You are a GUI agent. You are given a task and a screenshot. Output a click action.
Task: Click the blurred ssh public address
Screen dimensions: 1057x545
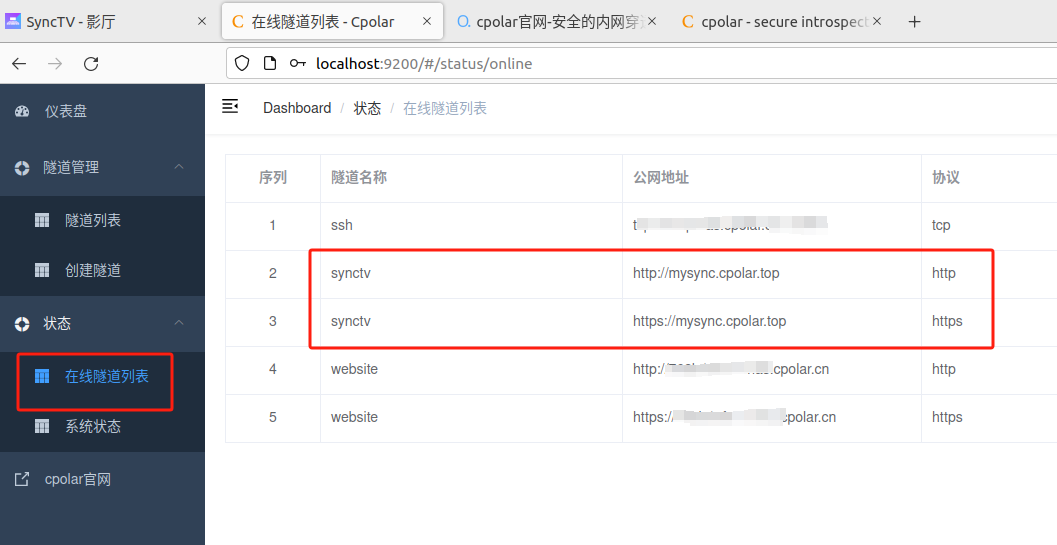(730, 225)
